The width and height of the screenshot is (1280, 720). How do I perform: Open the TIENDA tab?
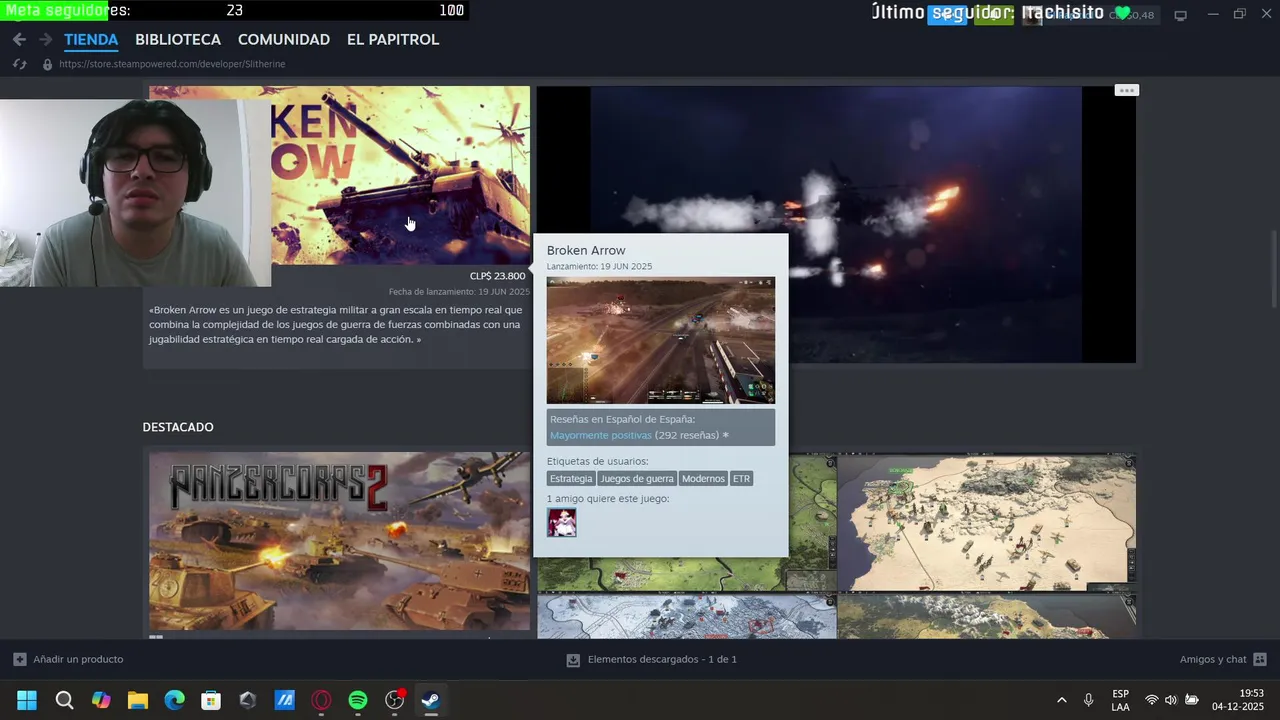91,40
